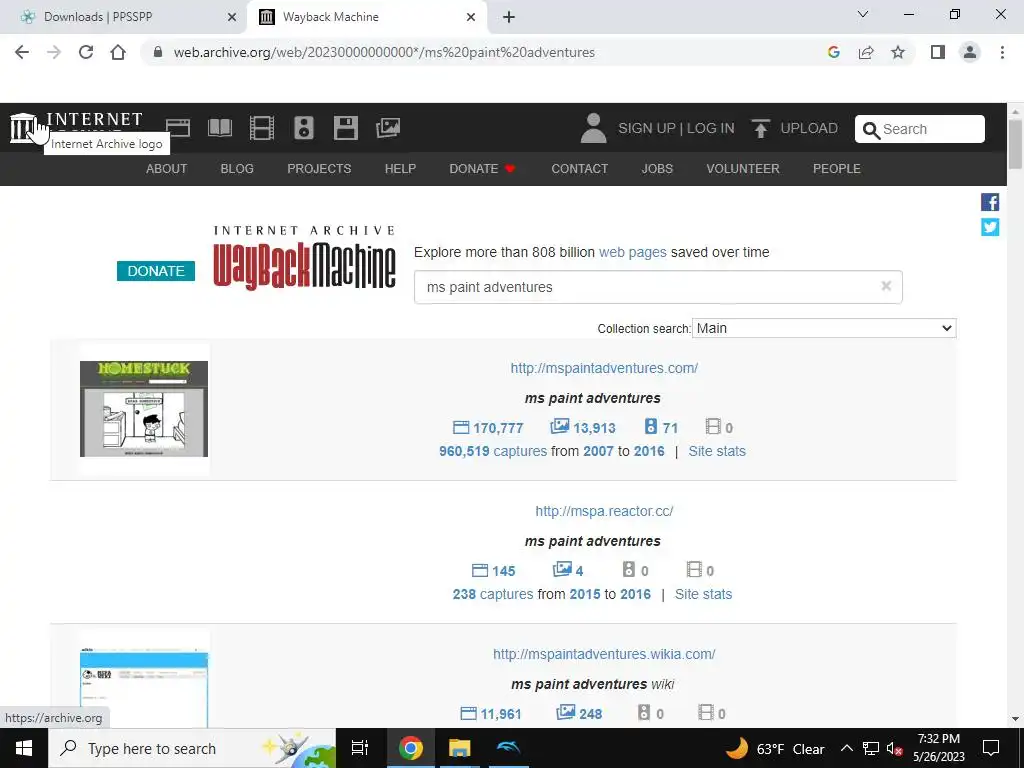Click 960,519 captures link
This screenshot has height=768, width=1024.
coord(493,451)
